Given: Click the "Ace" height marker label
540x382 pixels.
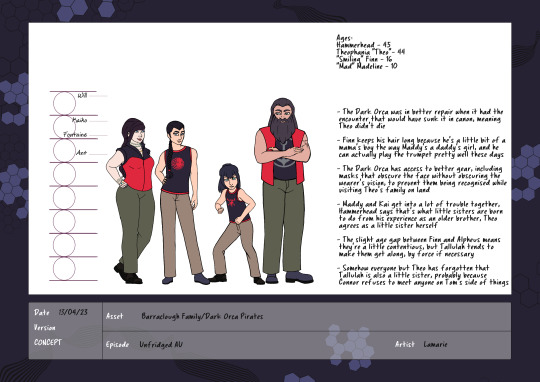Looking at the screenshot, I should pos(81,152).
